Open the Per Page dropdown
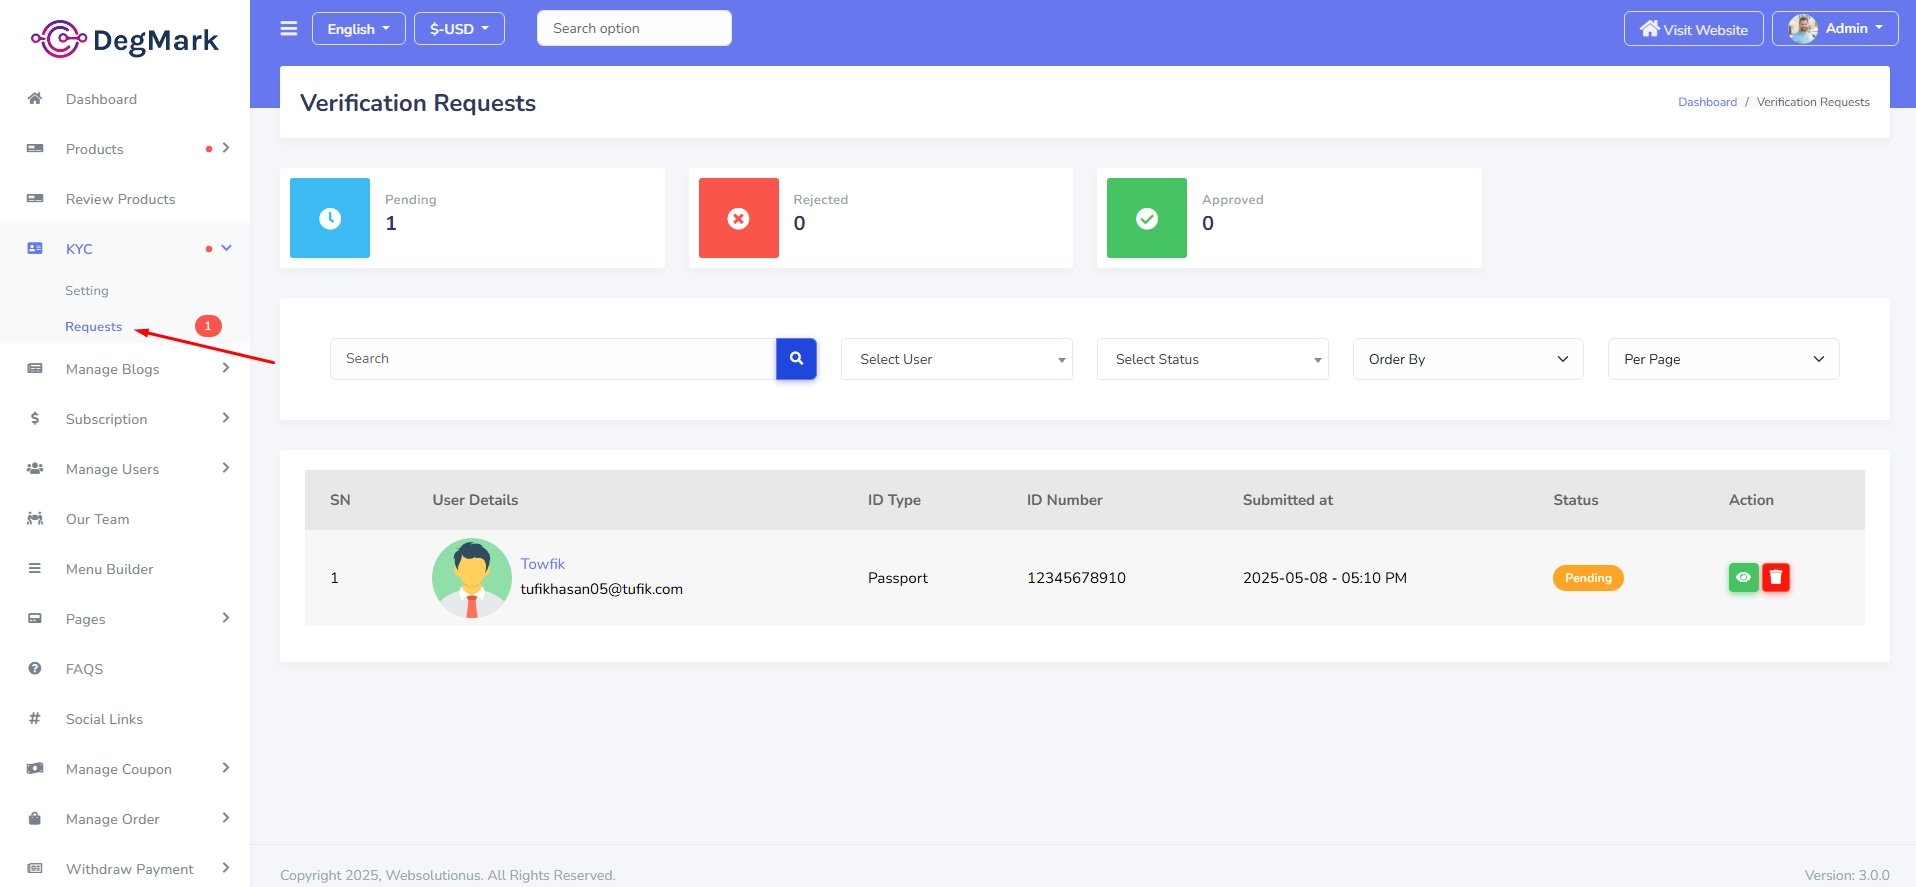Viewport: 1916px width, 887px height. [1724, 359]
